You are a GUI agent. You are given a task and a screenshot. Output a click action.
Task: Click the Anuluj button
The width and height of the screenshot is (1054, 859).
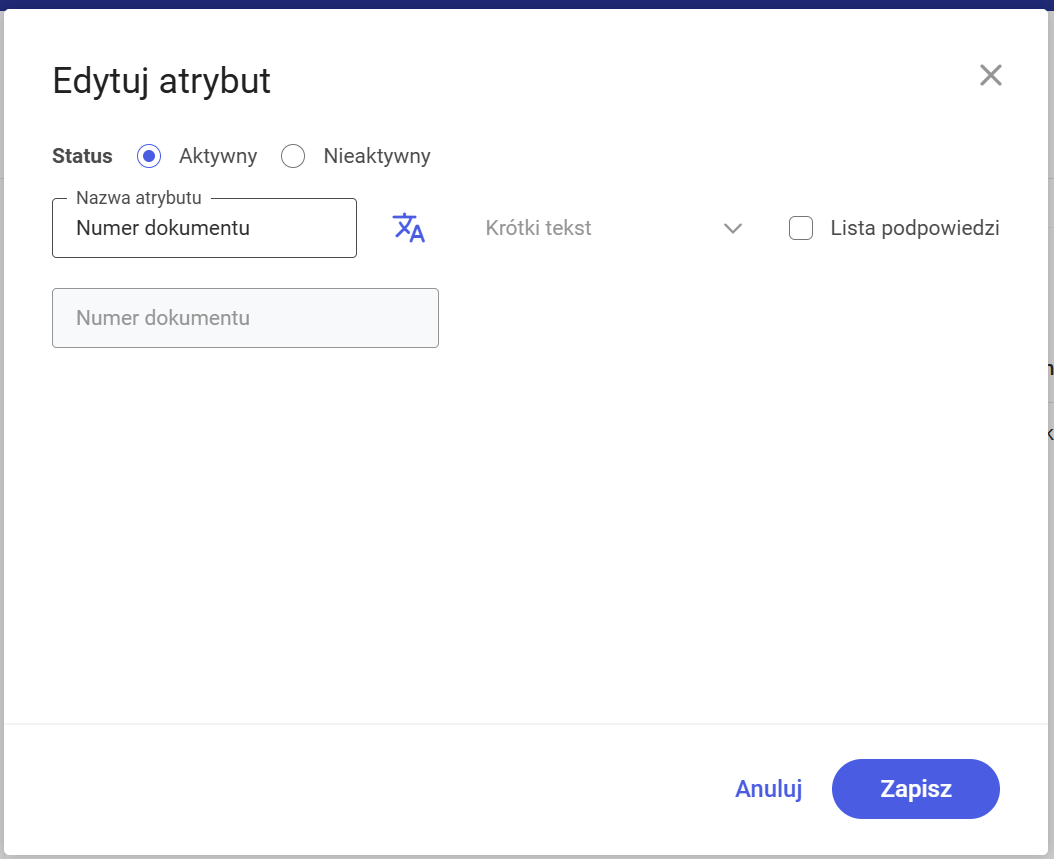[x=768, y=788]
